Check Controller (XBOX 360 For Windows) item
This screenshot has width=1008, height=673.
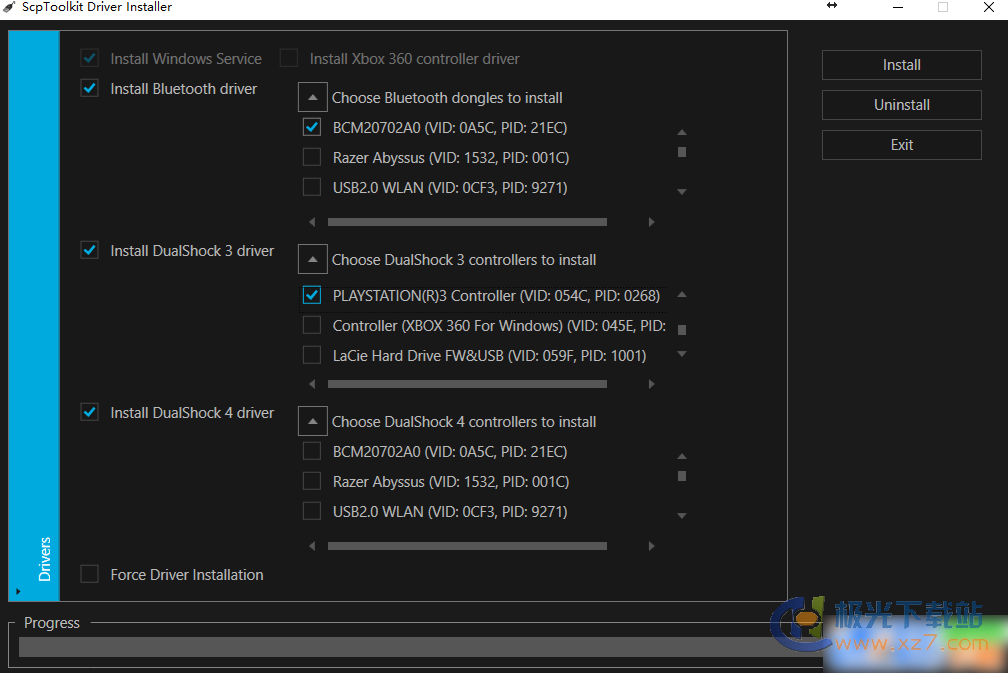tap(312, 326)
